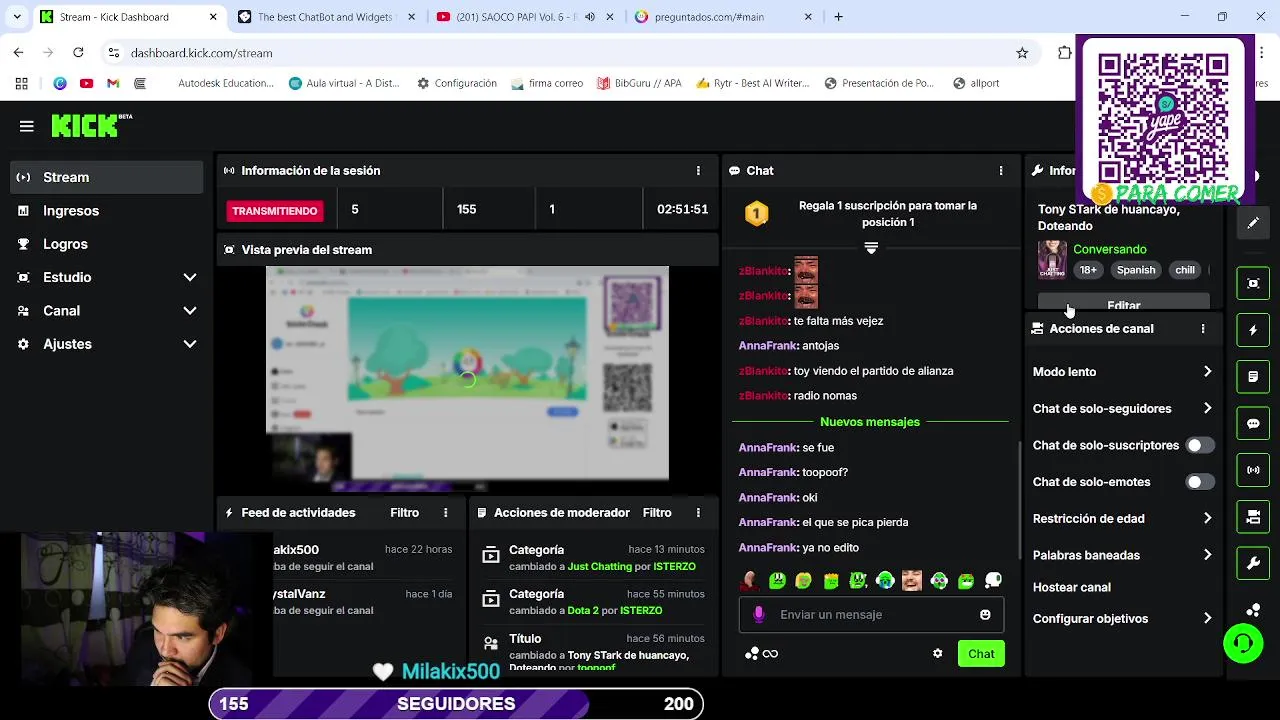Image resolution: width=1280 pixels, height=720 pixels.
Task: Open Chat panel options menu
Action: click(1000, 171)
